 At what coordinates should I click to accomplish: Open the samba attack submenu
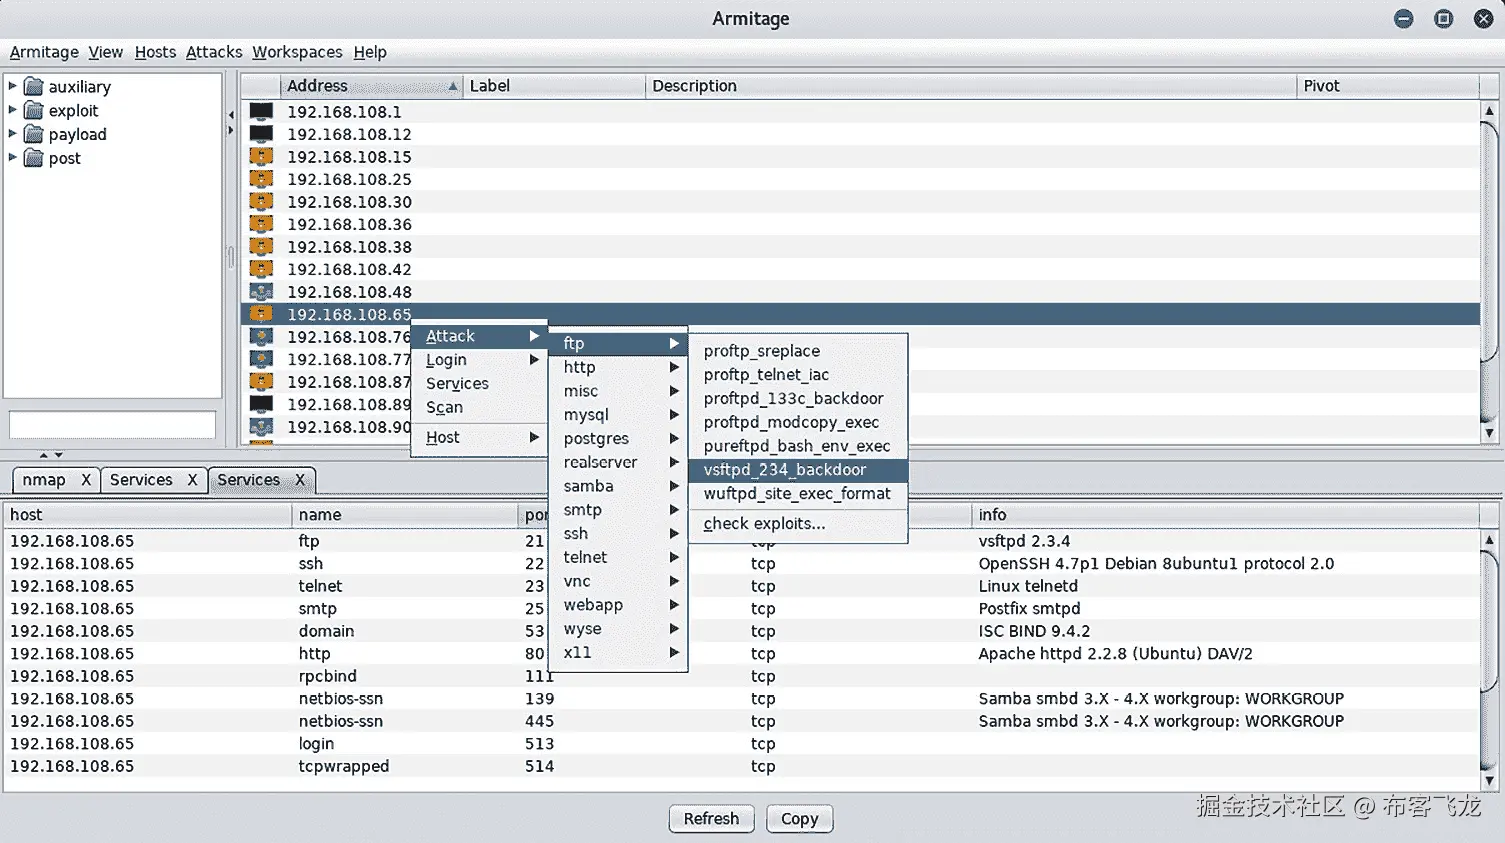(x=618, y=486)
